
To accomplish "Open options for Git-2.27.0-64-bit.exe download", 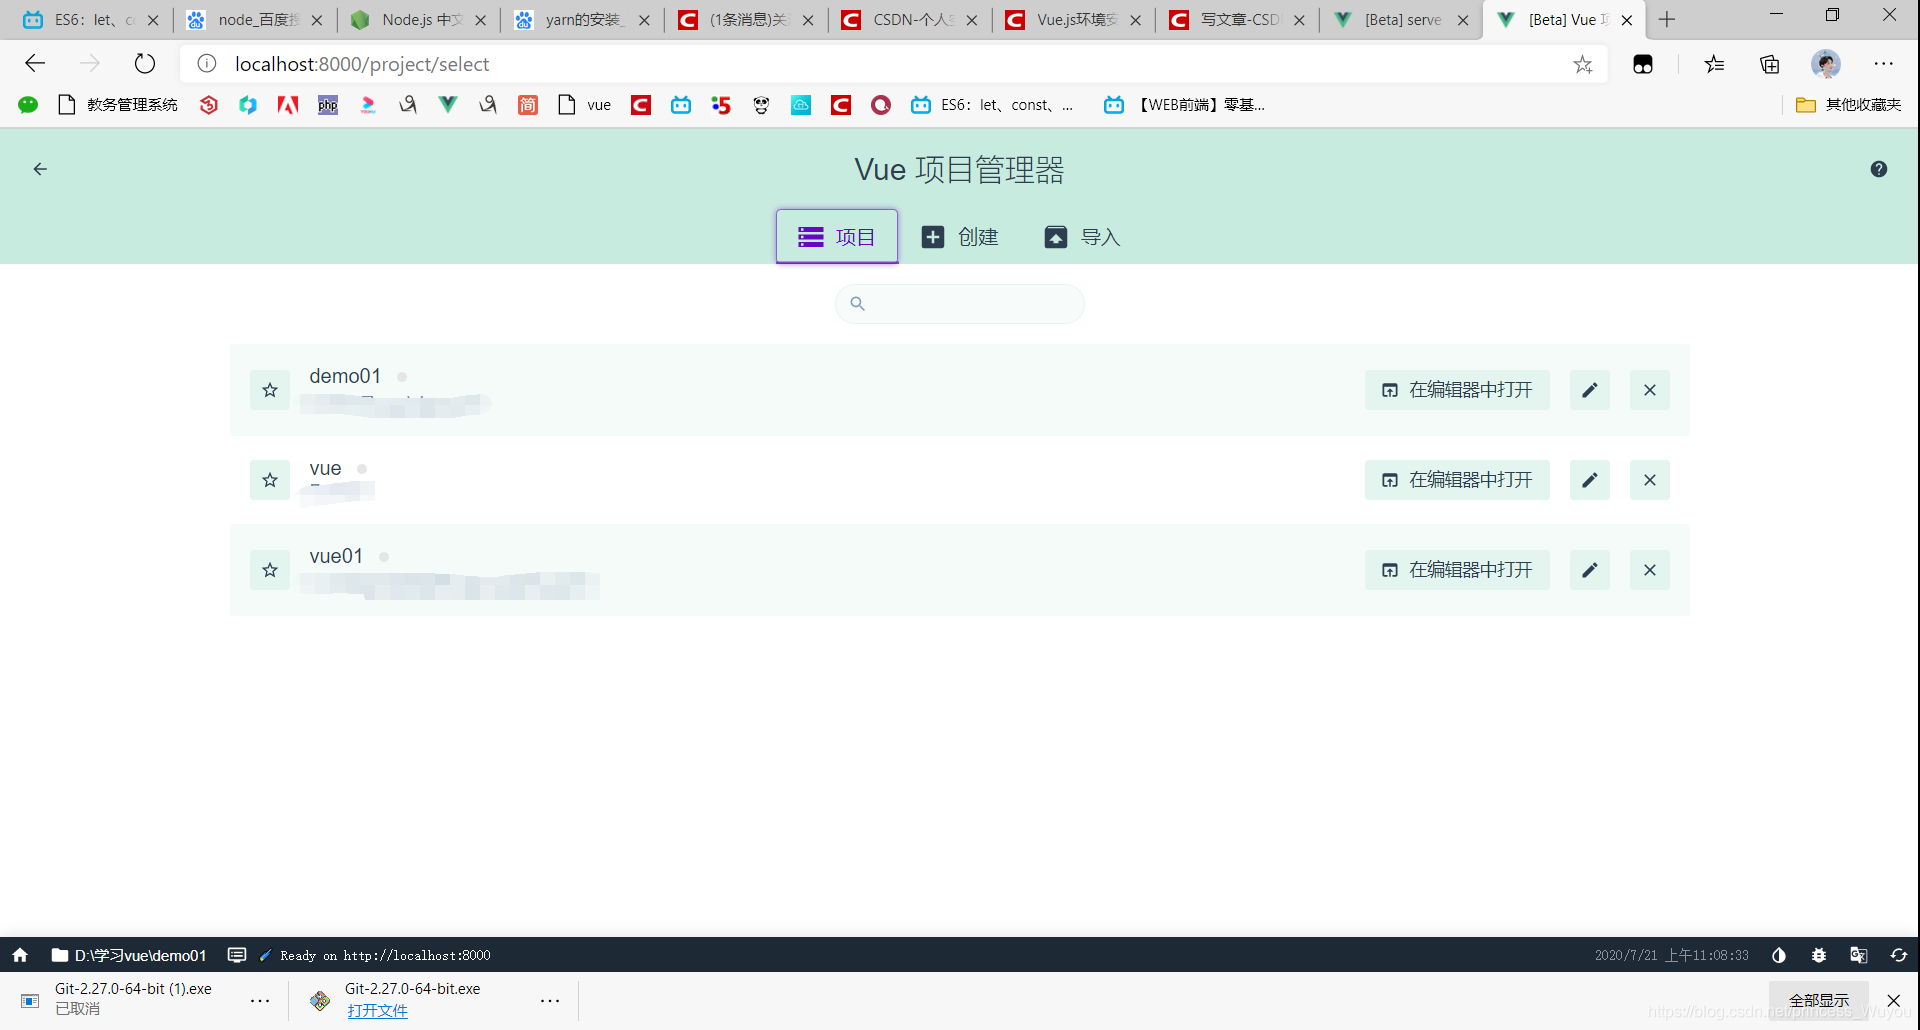I will click(x=550, y=1000).
